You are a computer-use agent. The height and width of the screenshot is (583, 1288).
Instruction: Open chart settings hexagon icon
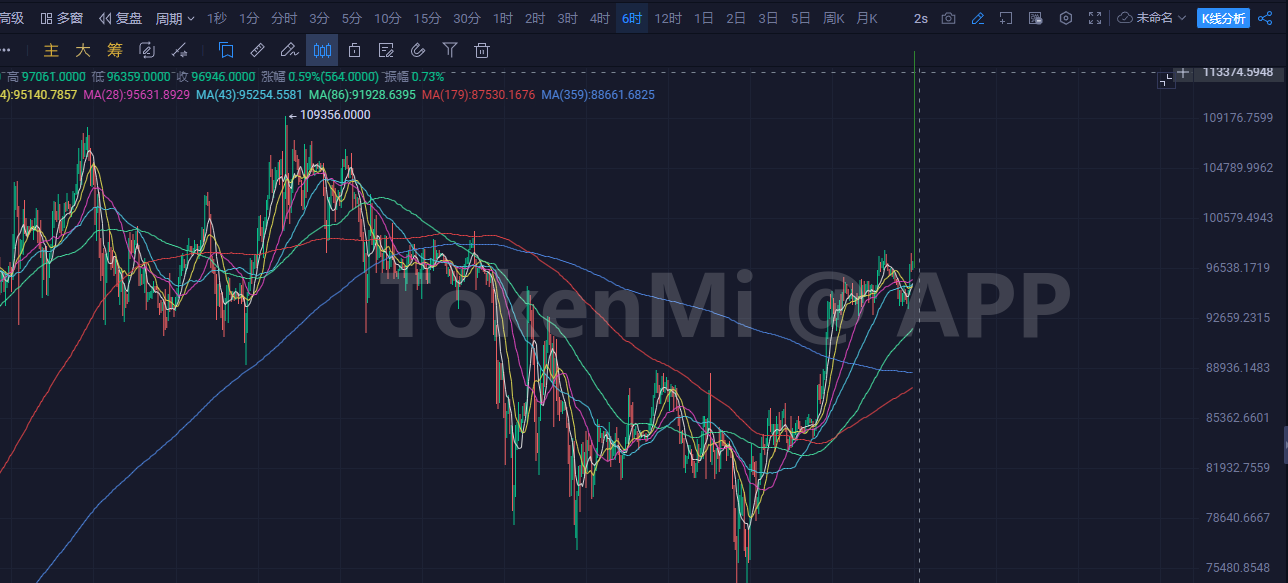(x=1066, y=18)
